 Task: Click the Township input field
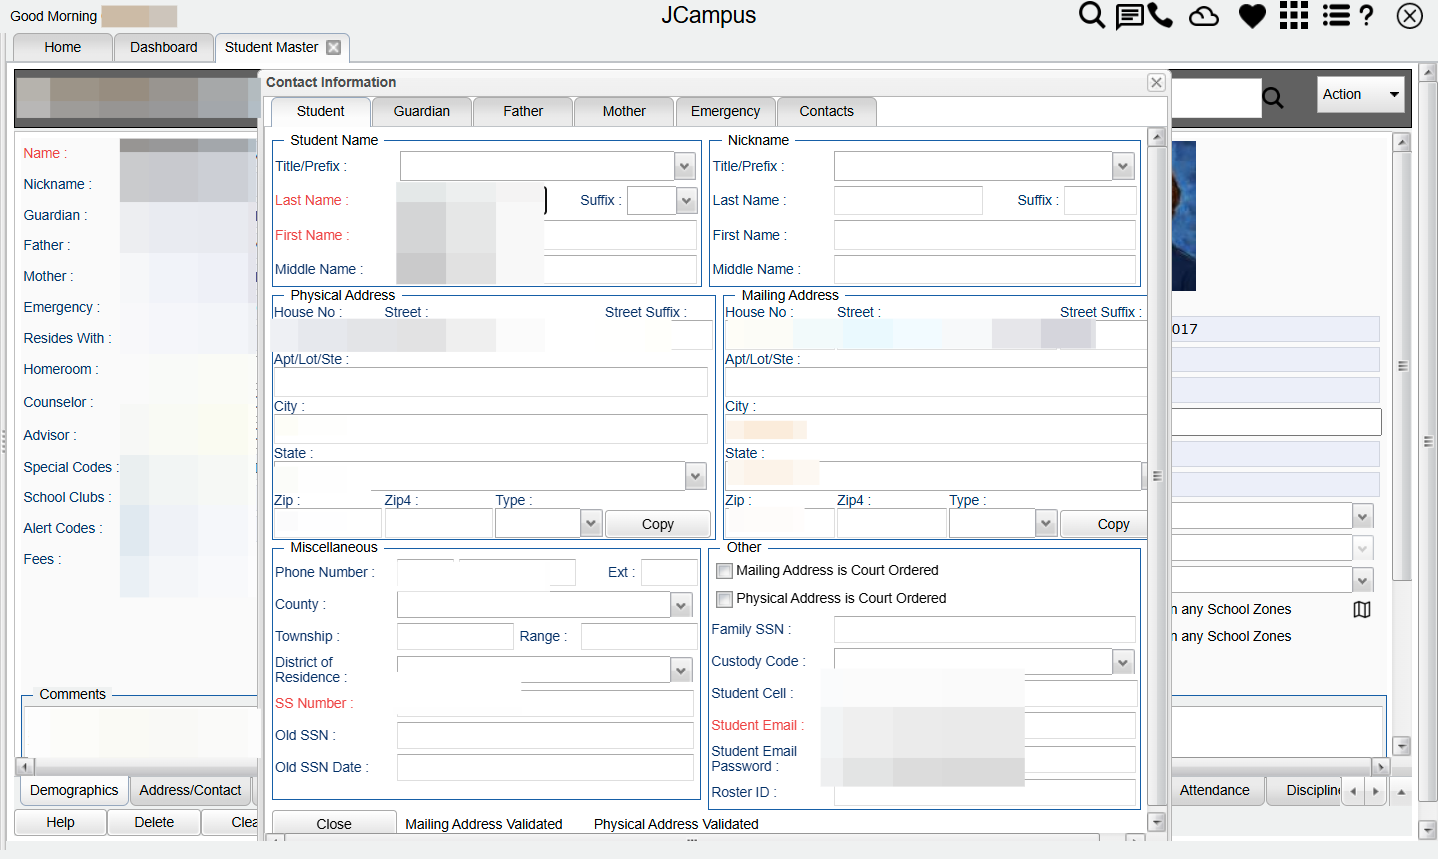pos(455,636)
